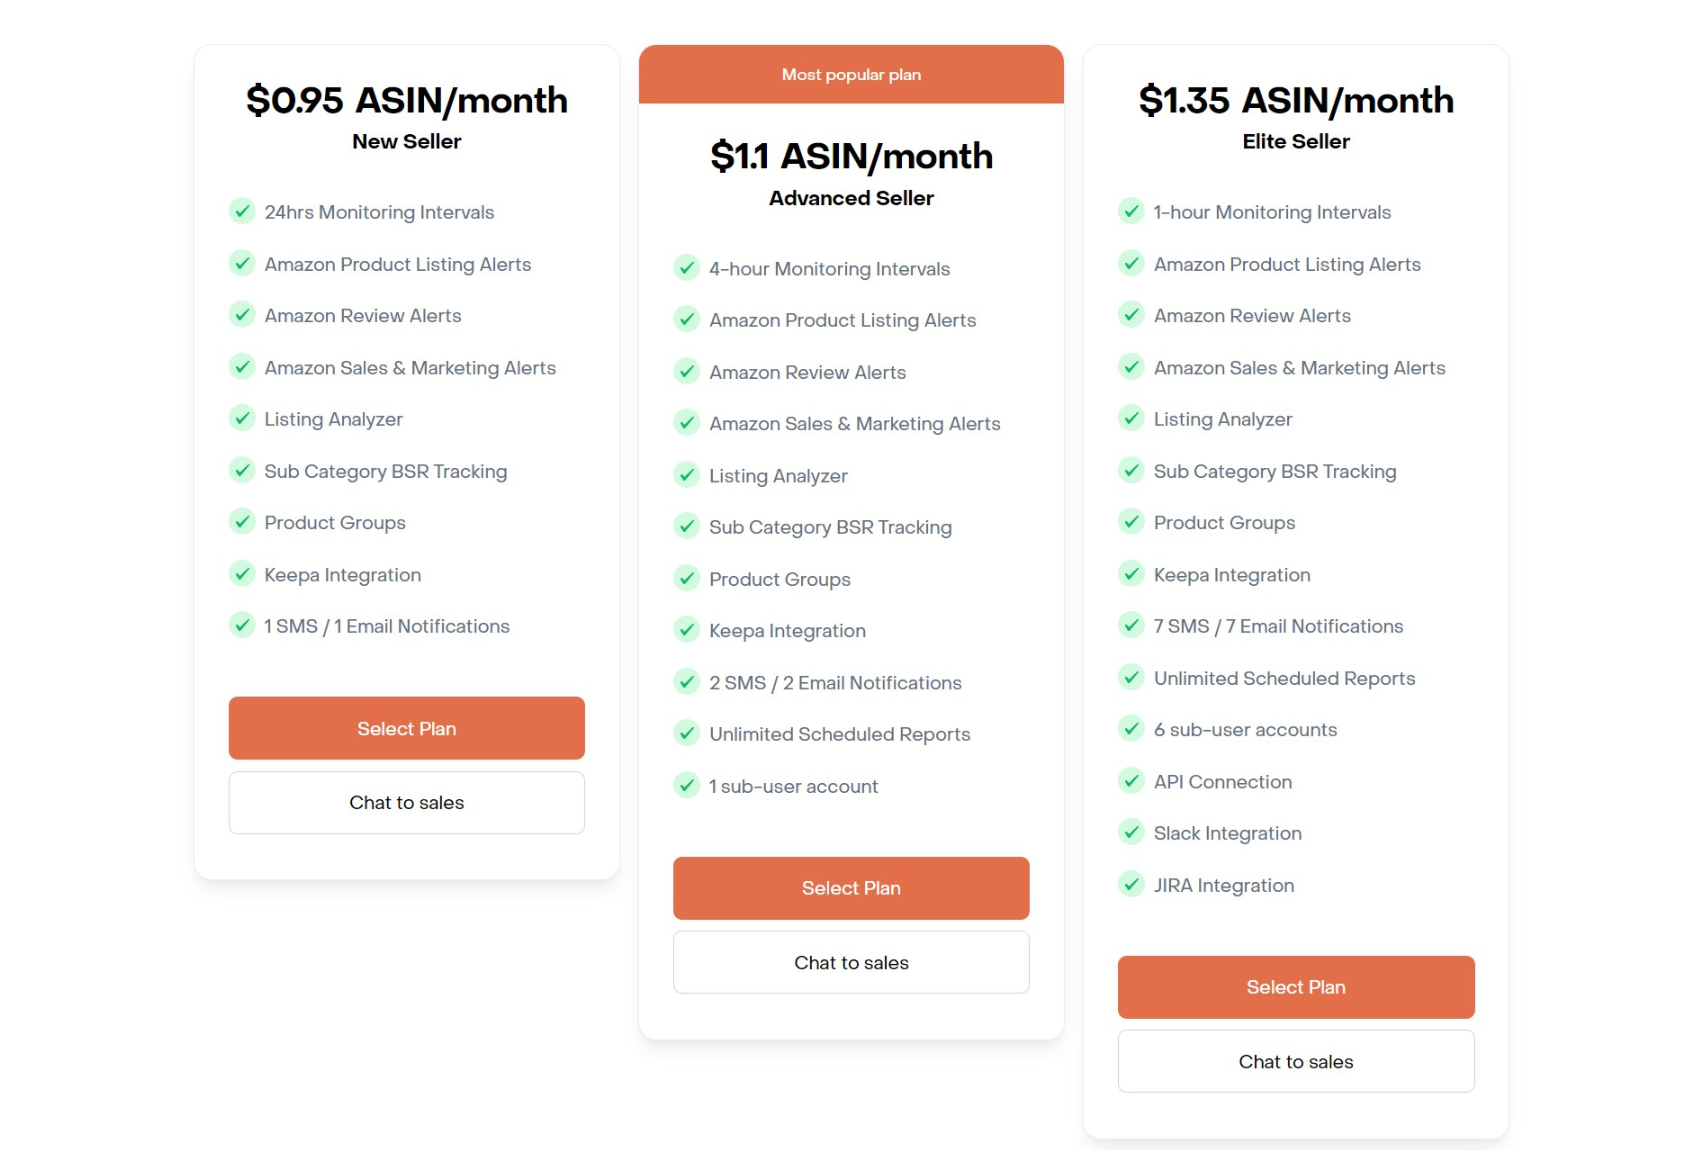Click the Most popular plan banner
Screen dimensions: 1705x1151
[851, 74]
